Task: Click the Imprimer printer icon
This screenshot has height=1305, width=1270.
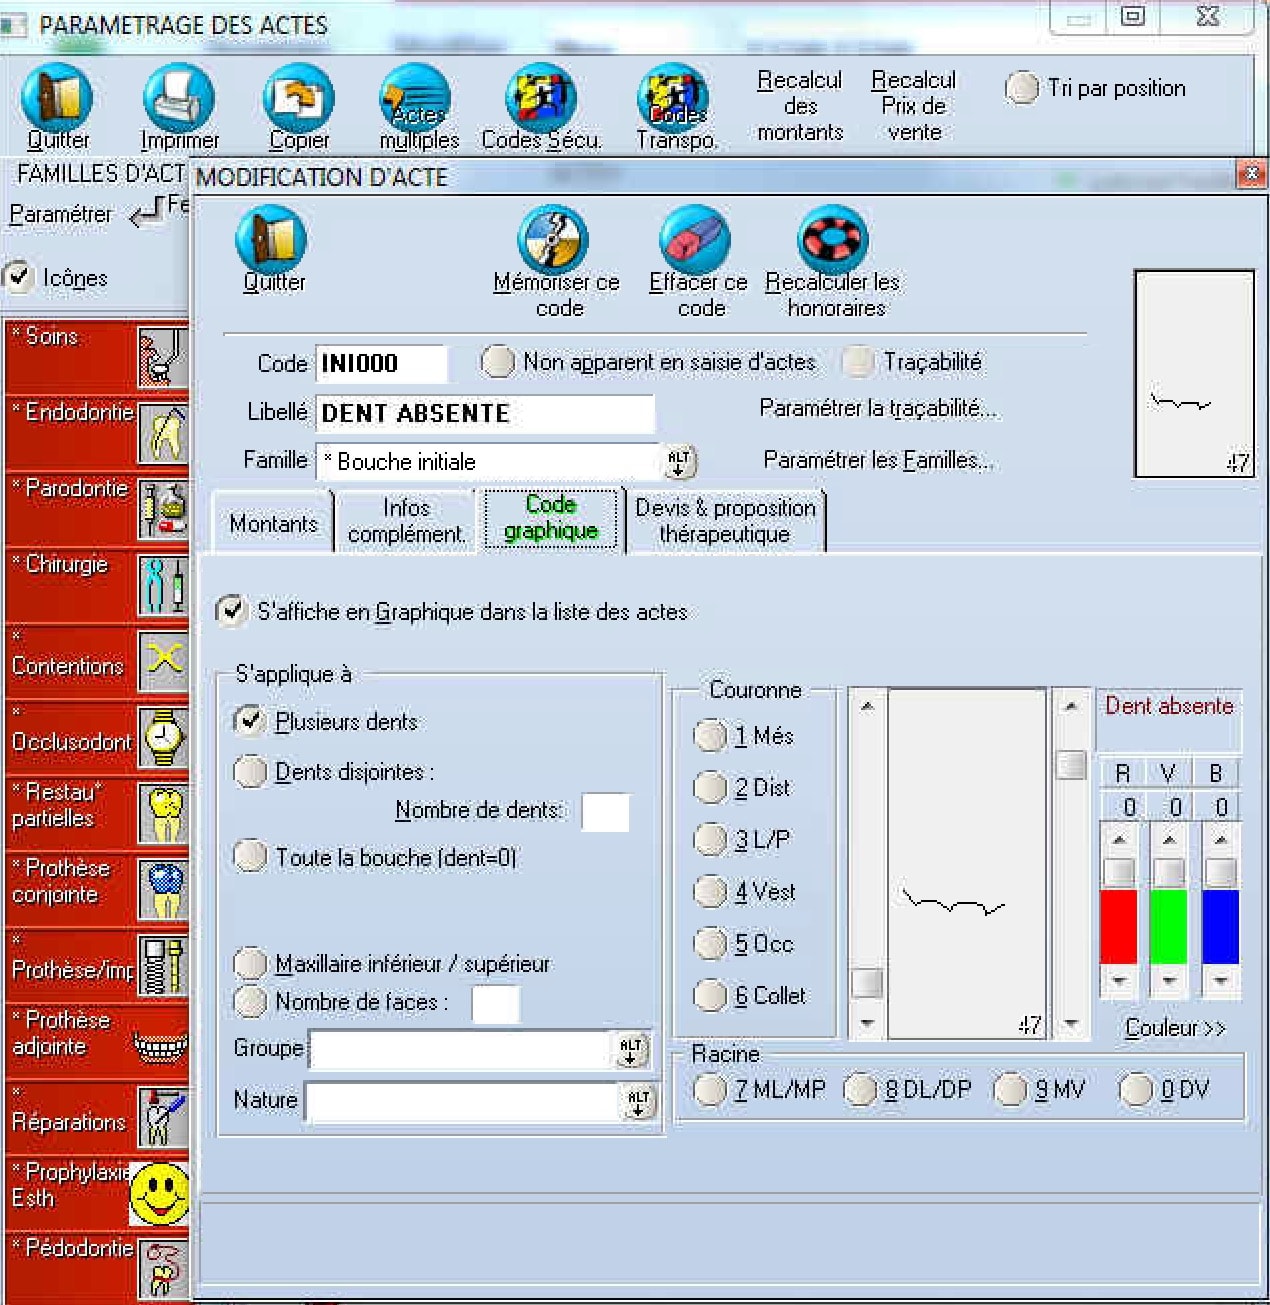Action: point(179,98)
